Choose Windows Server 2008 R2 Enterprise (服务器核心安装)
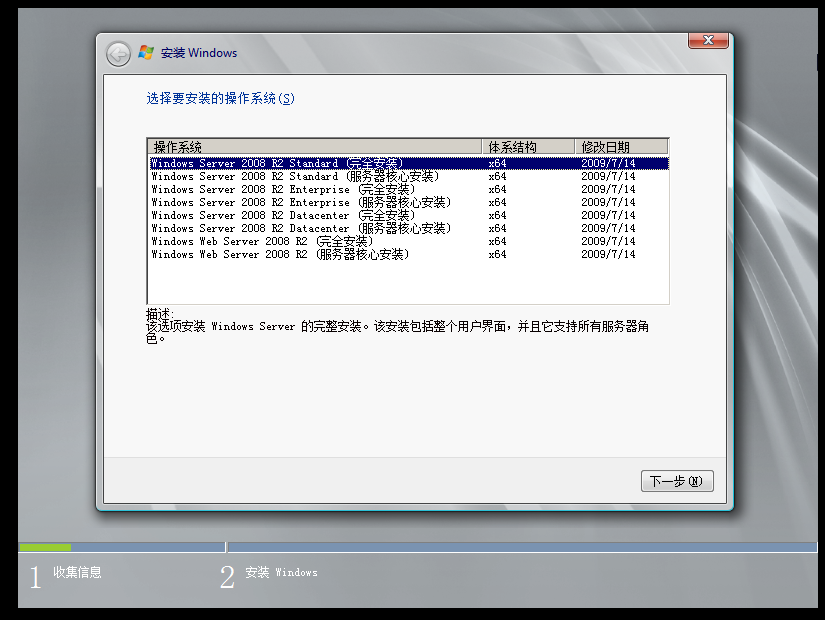Screen dimensions: 825x620 tap(300, 202)
